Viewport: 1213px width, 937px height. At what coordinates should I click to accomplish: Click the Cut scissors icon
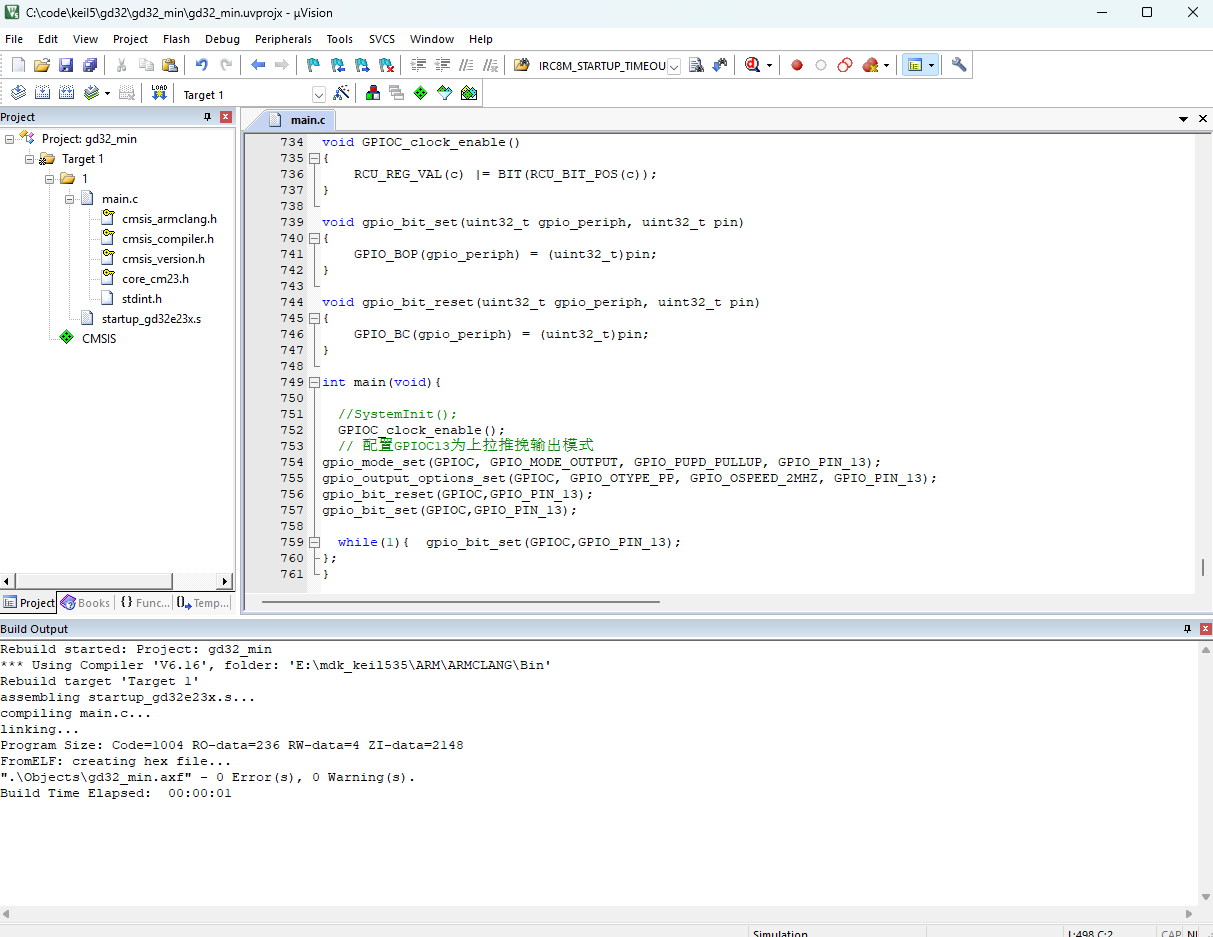click(122, 65)
